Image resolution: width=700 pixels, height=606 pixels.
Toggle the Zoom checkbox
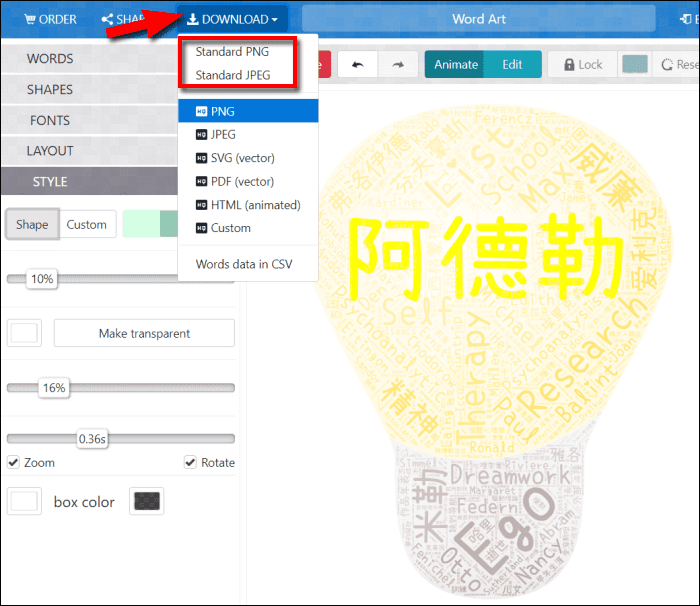(x=13, y=463)
